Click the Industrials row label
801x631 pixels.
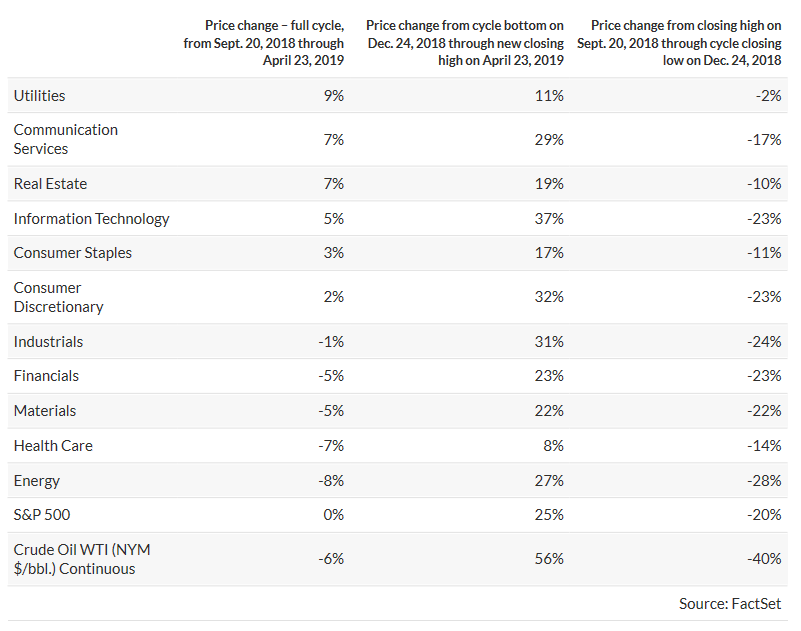point(48,342)
